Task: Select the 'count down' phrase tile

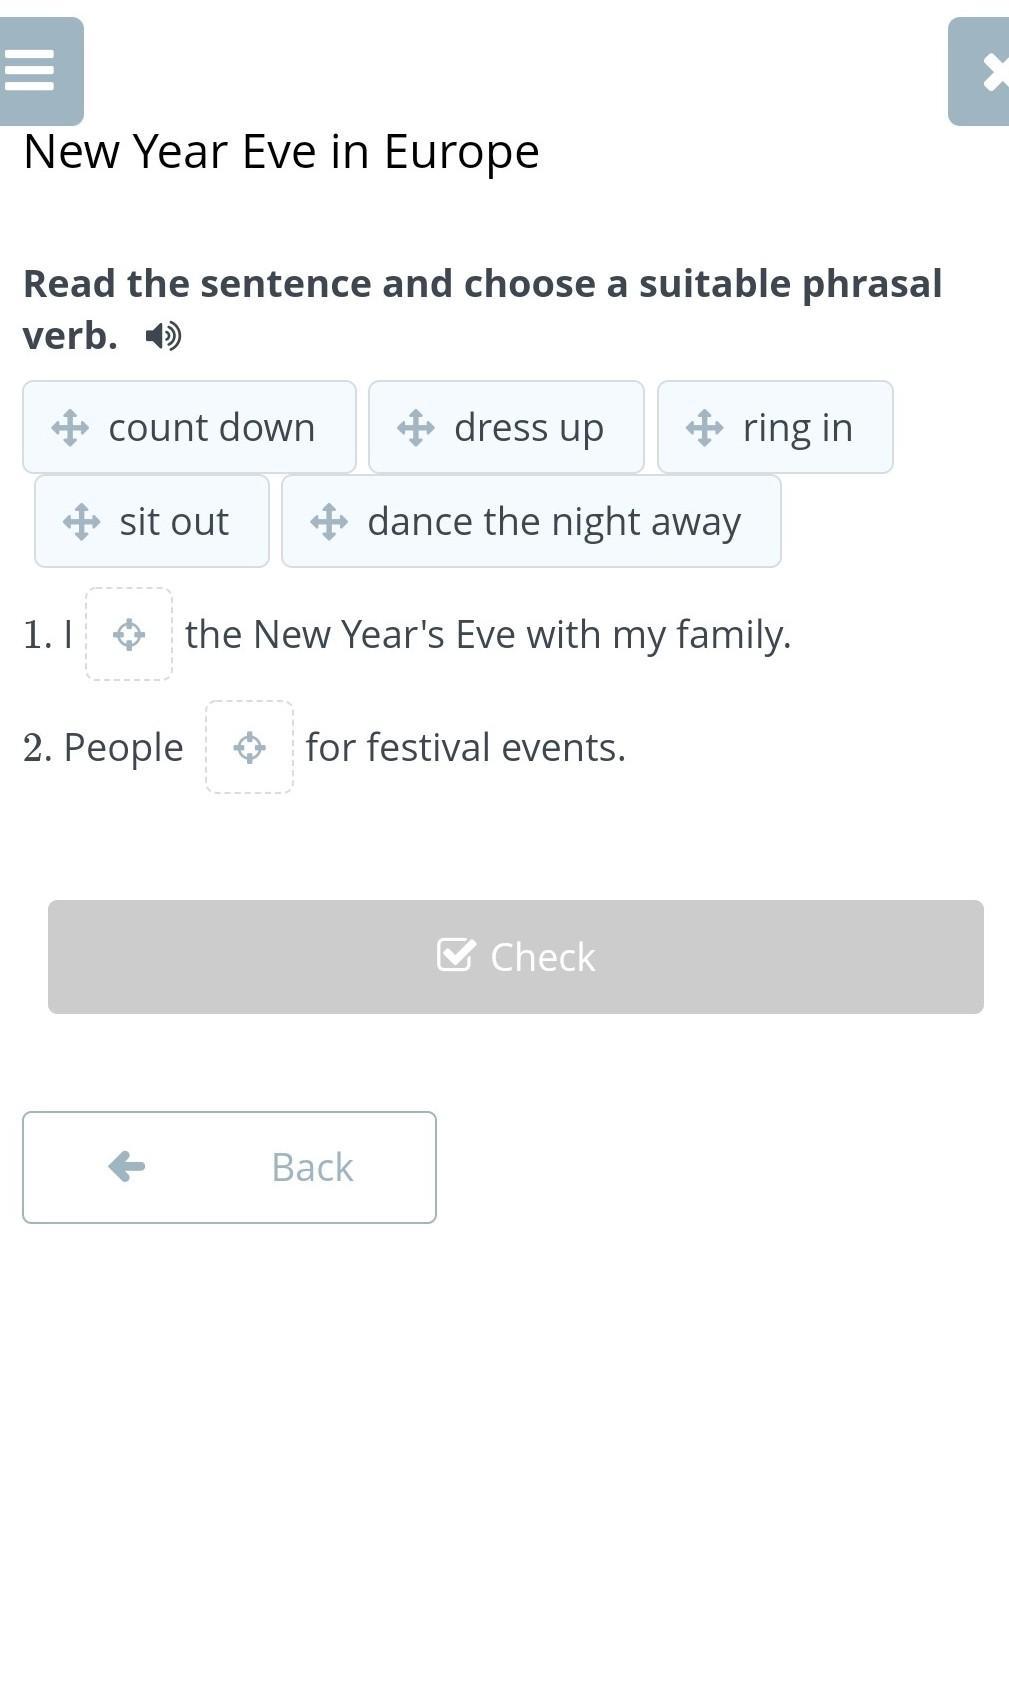Action: click(x=189, y=427)
